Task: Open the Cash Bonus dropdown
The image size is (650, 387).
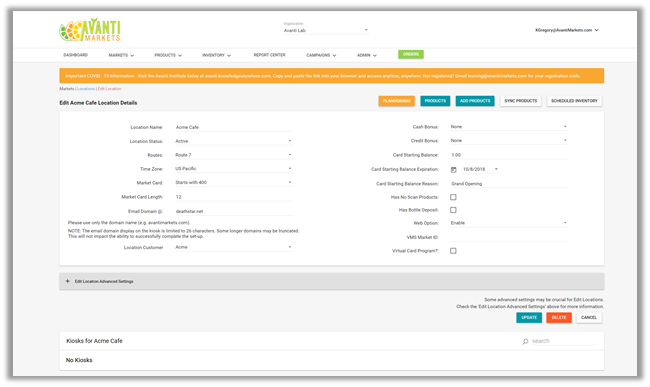Action: [x=509, y=127]
